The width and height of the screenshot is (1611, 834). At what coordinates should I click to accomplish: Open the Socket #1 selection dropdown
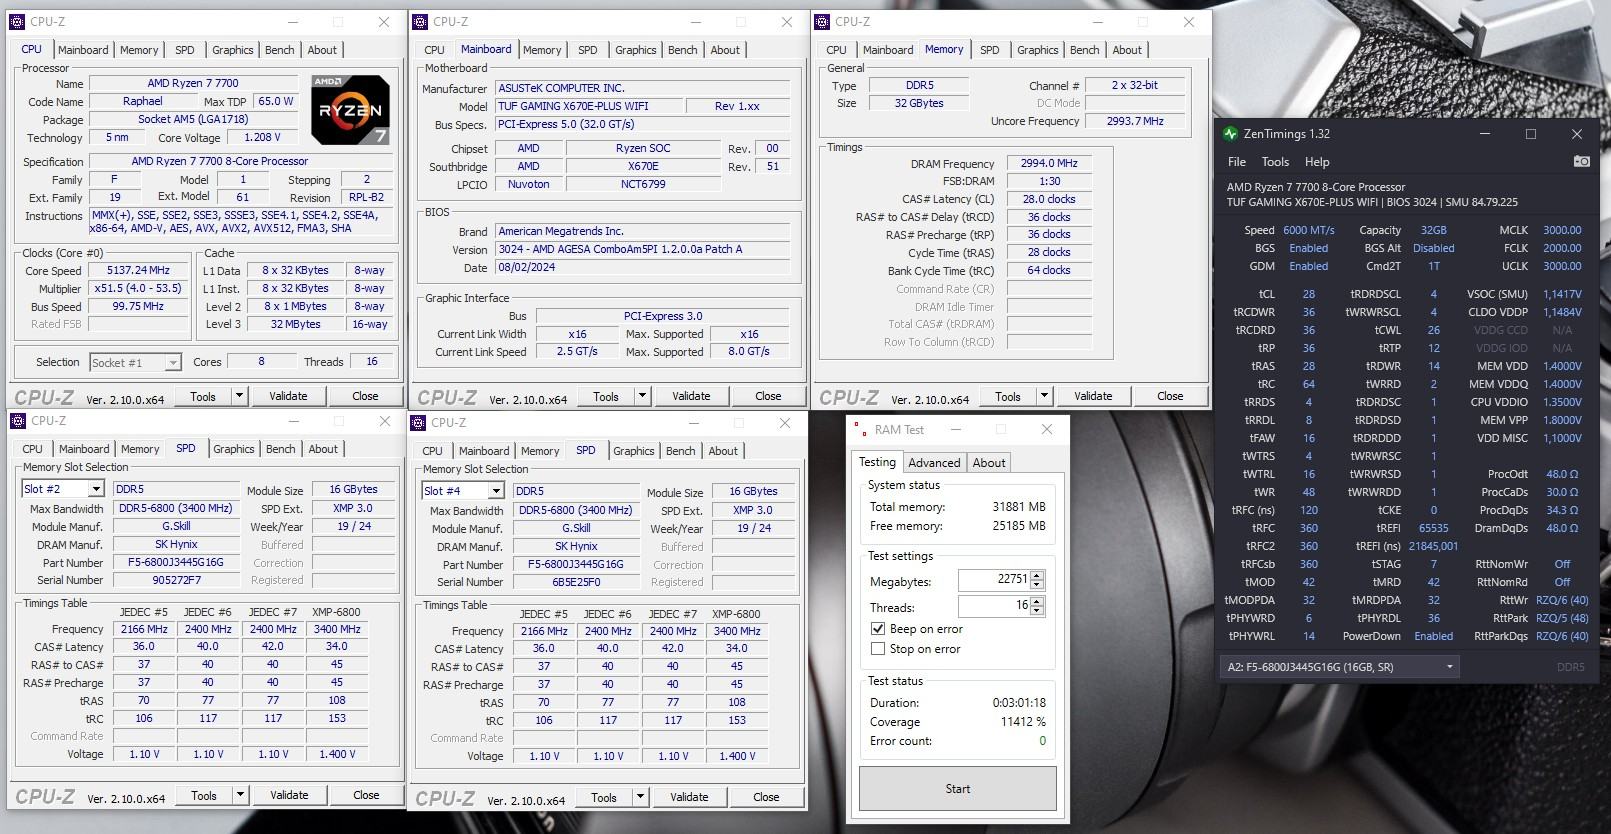pyautogui.click(x=173, y=362)
